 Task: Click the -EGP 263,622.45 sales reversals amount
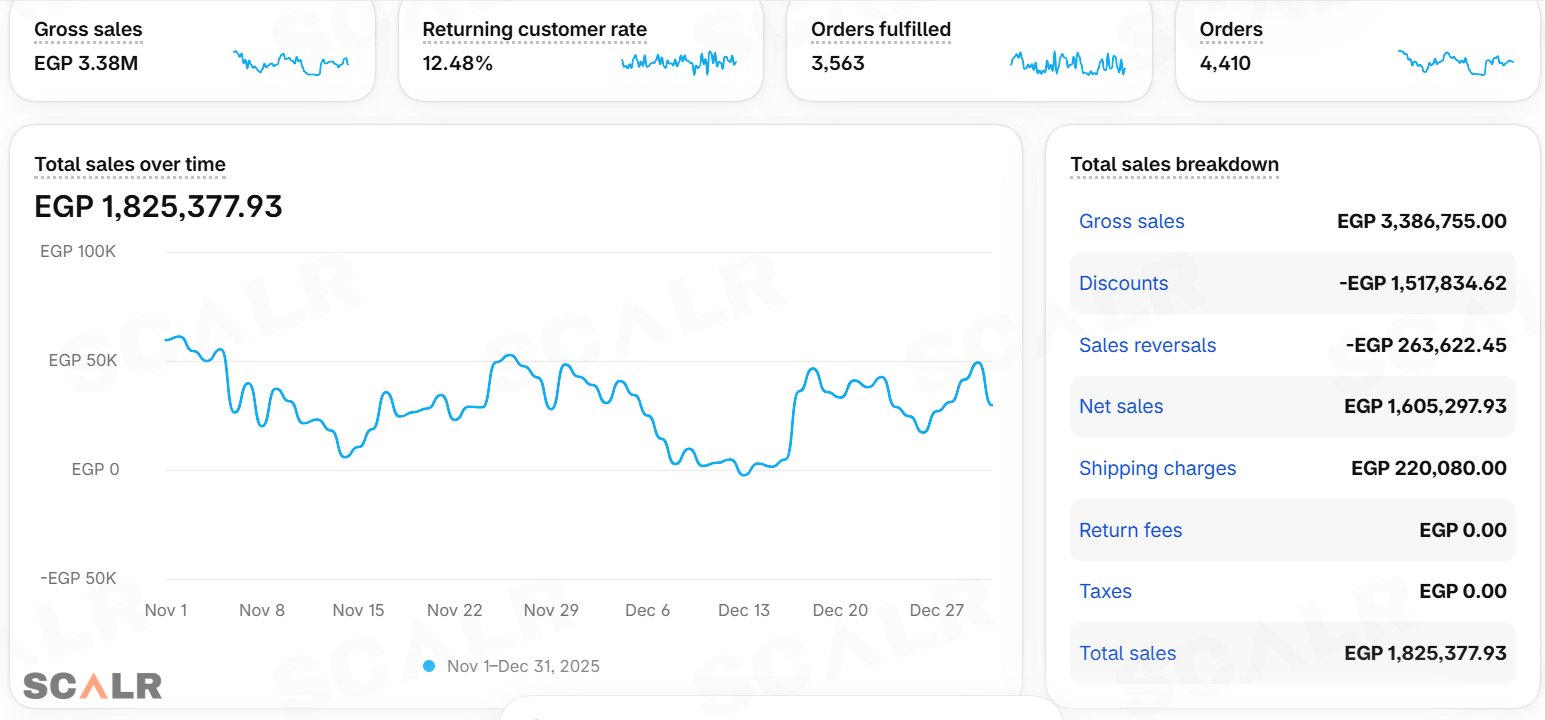[x=1426, y=346]
